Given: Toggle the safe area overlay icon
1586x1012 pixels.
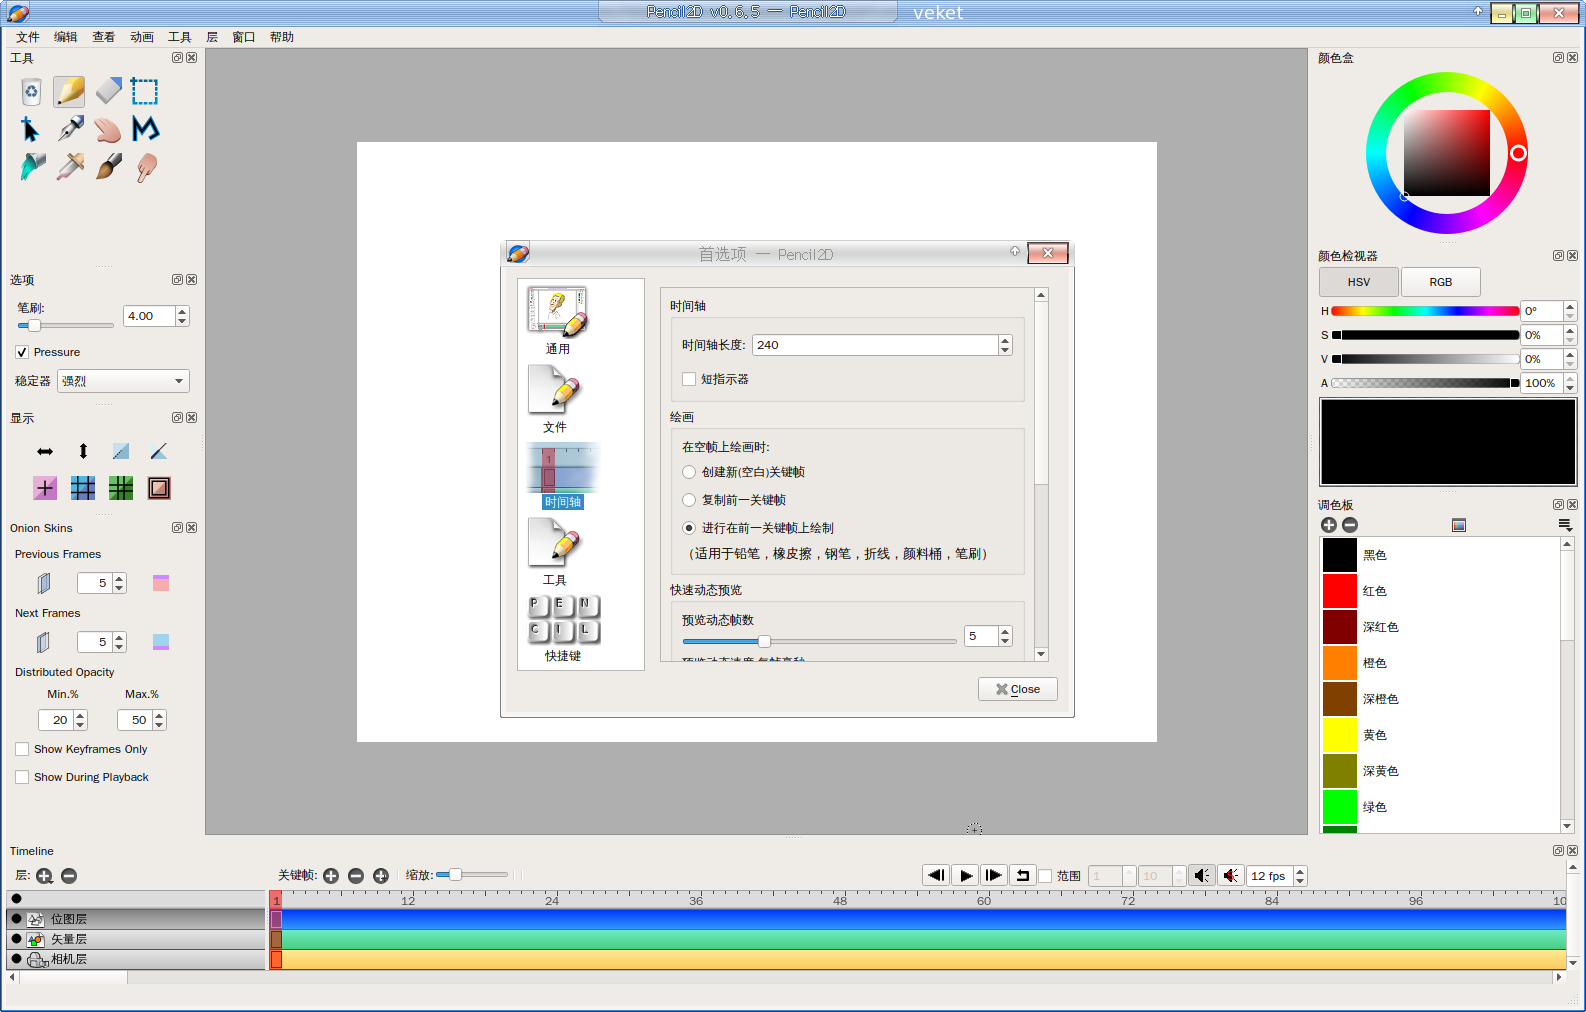Looking at the screenshot, I should (159, 488).
